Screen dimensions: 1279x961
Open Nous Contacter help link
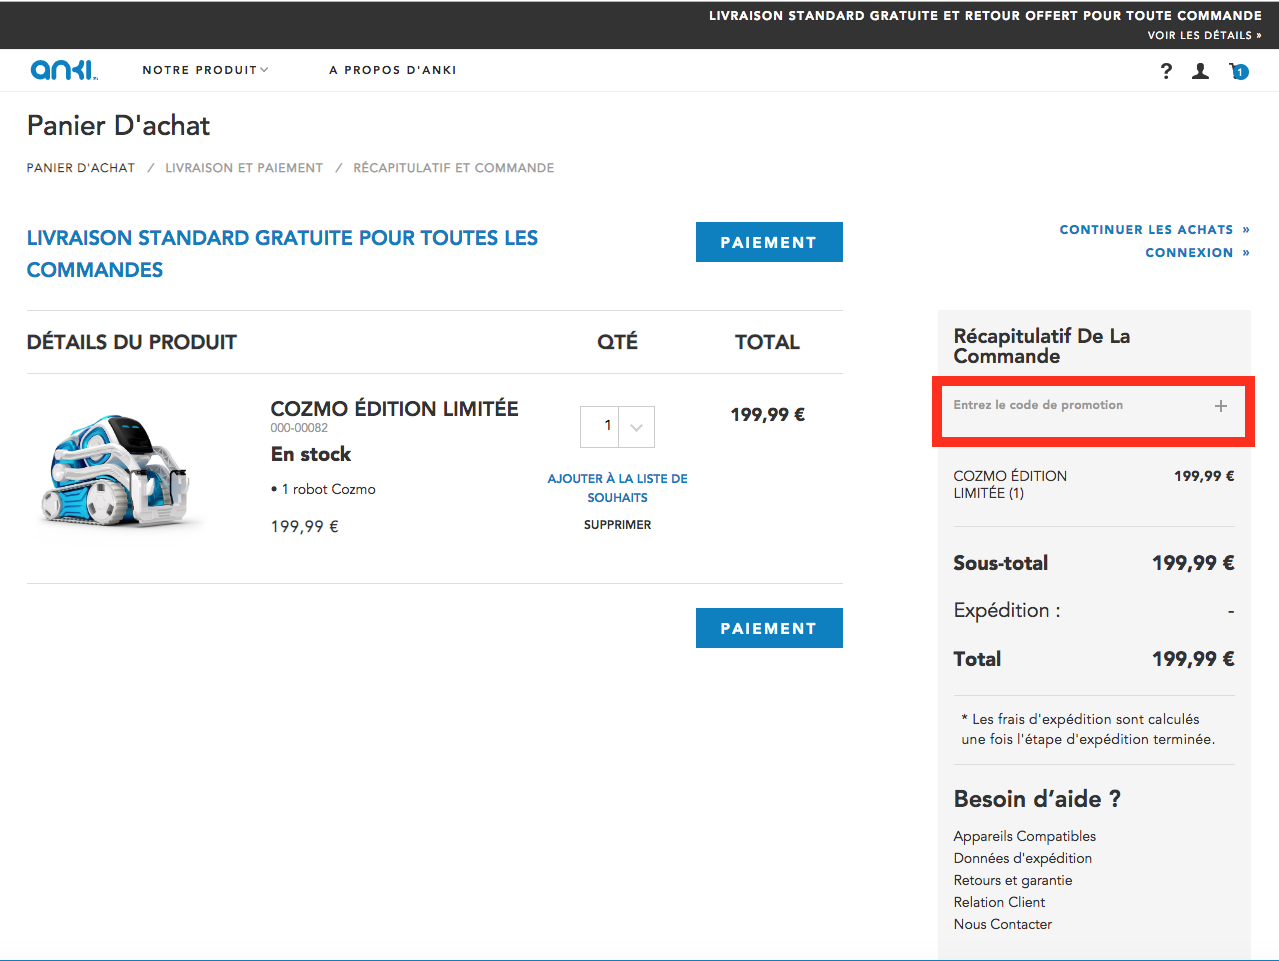(1003, 924)
